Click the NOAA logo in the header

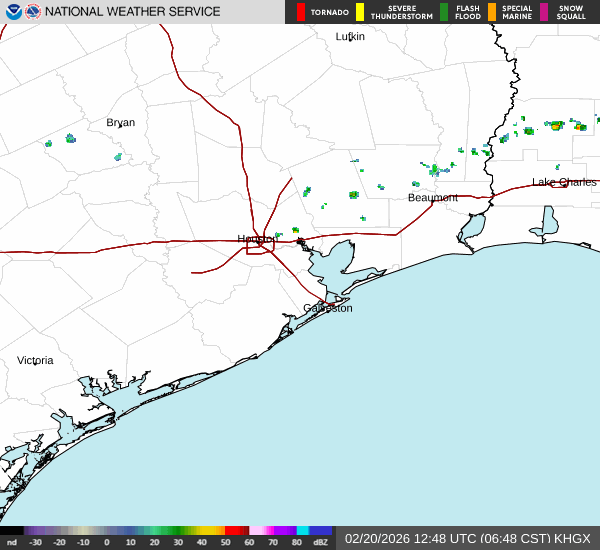tap(13, 12)
